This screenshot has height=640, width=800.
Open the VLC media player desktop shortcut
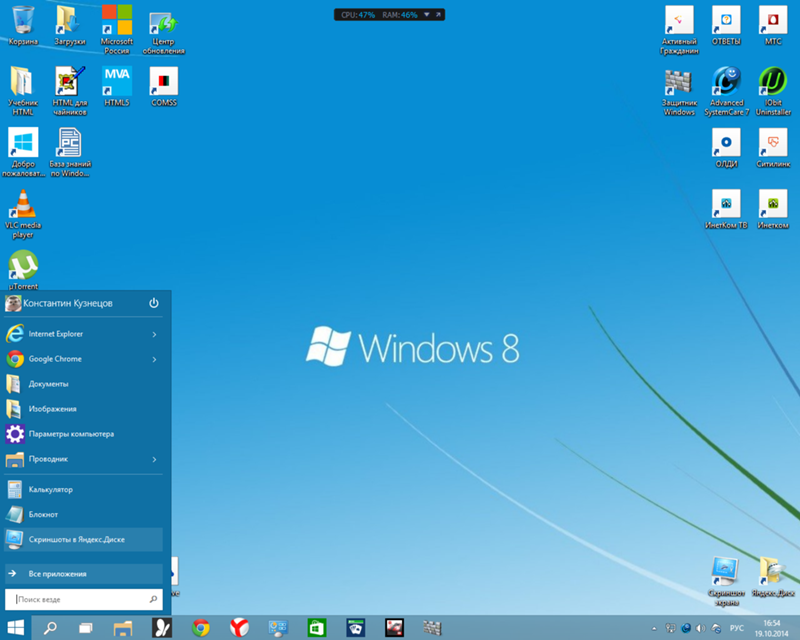pos(22,206)
